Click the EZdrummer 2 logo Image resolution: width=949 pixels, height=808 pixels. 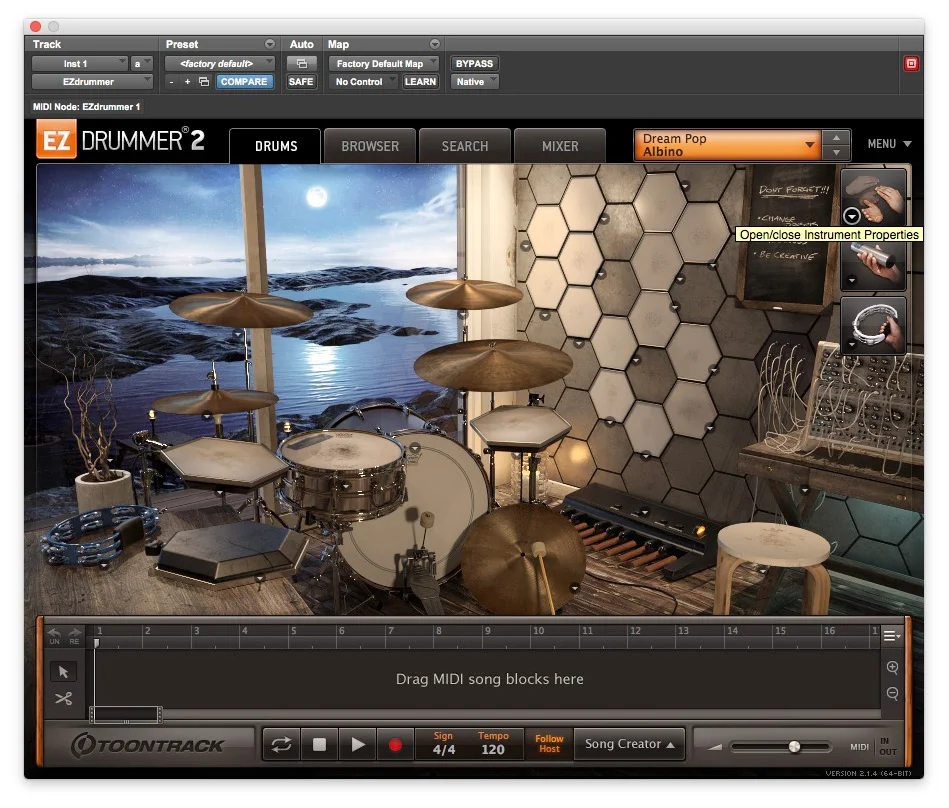click(x=121, y=140)
